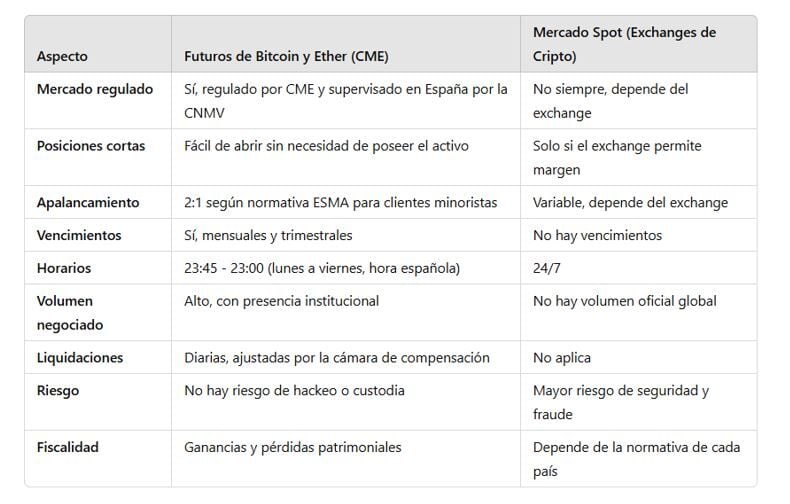Click the "No hay riesgo de hackeo" cell

click(295, 390)
